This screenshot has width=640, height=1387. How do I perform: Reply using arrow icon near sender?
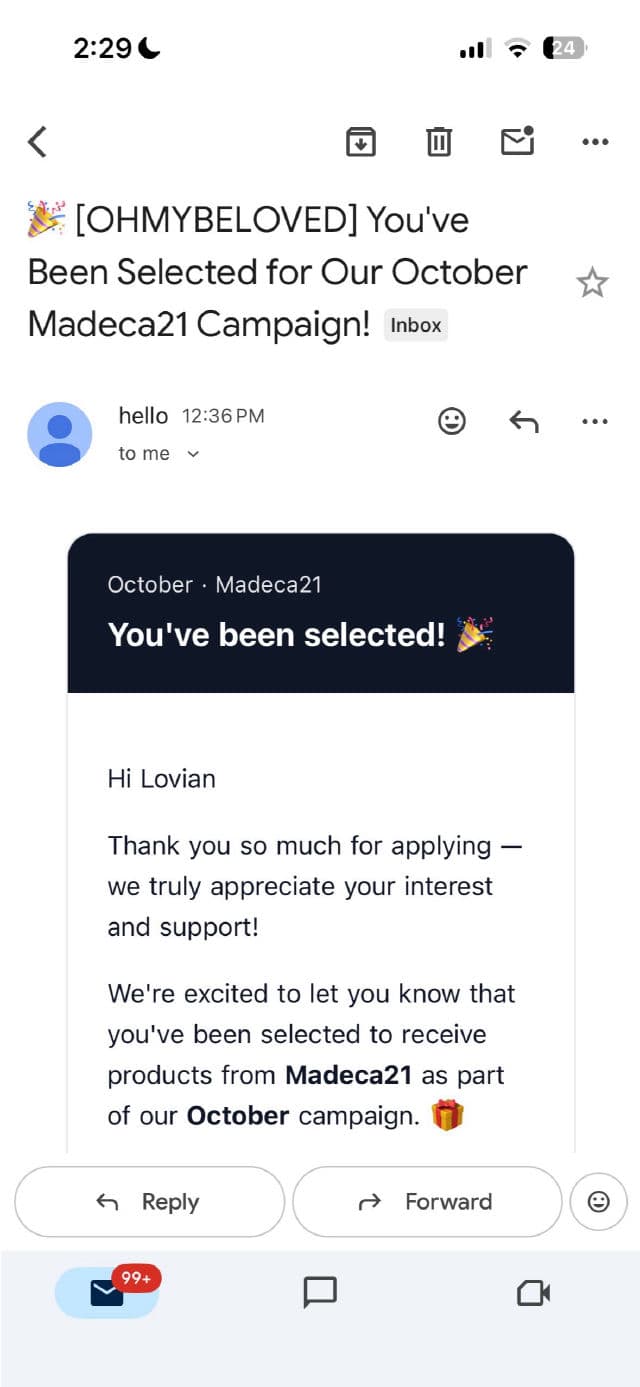pyautogui.click(x=523, y=422)
